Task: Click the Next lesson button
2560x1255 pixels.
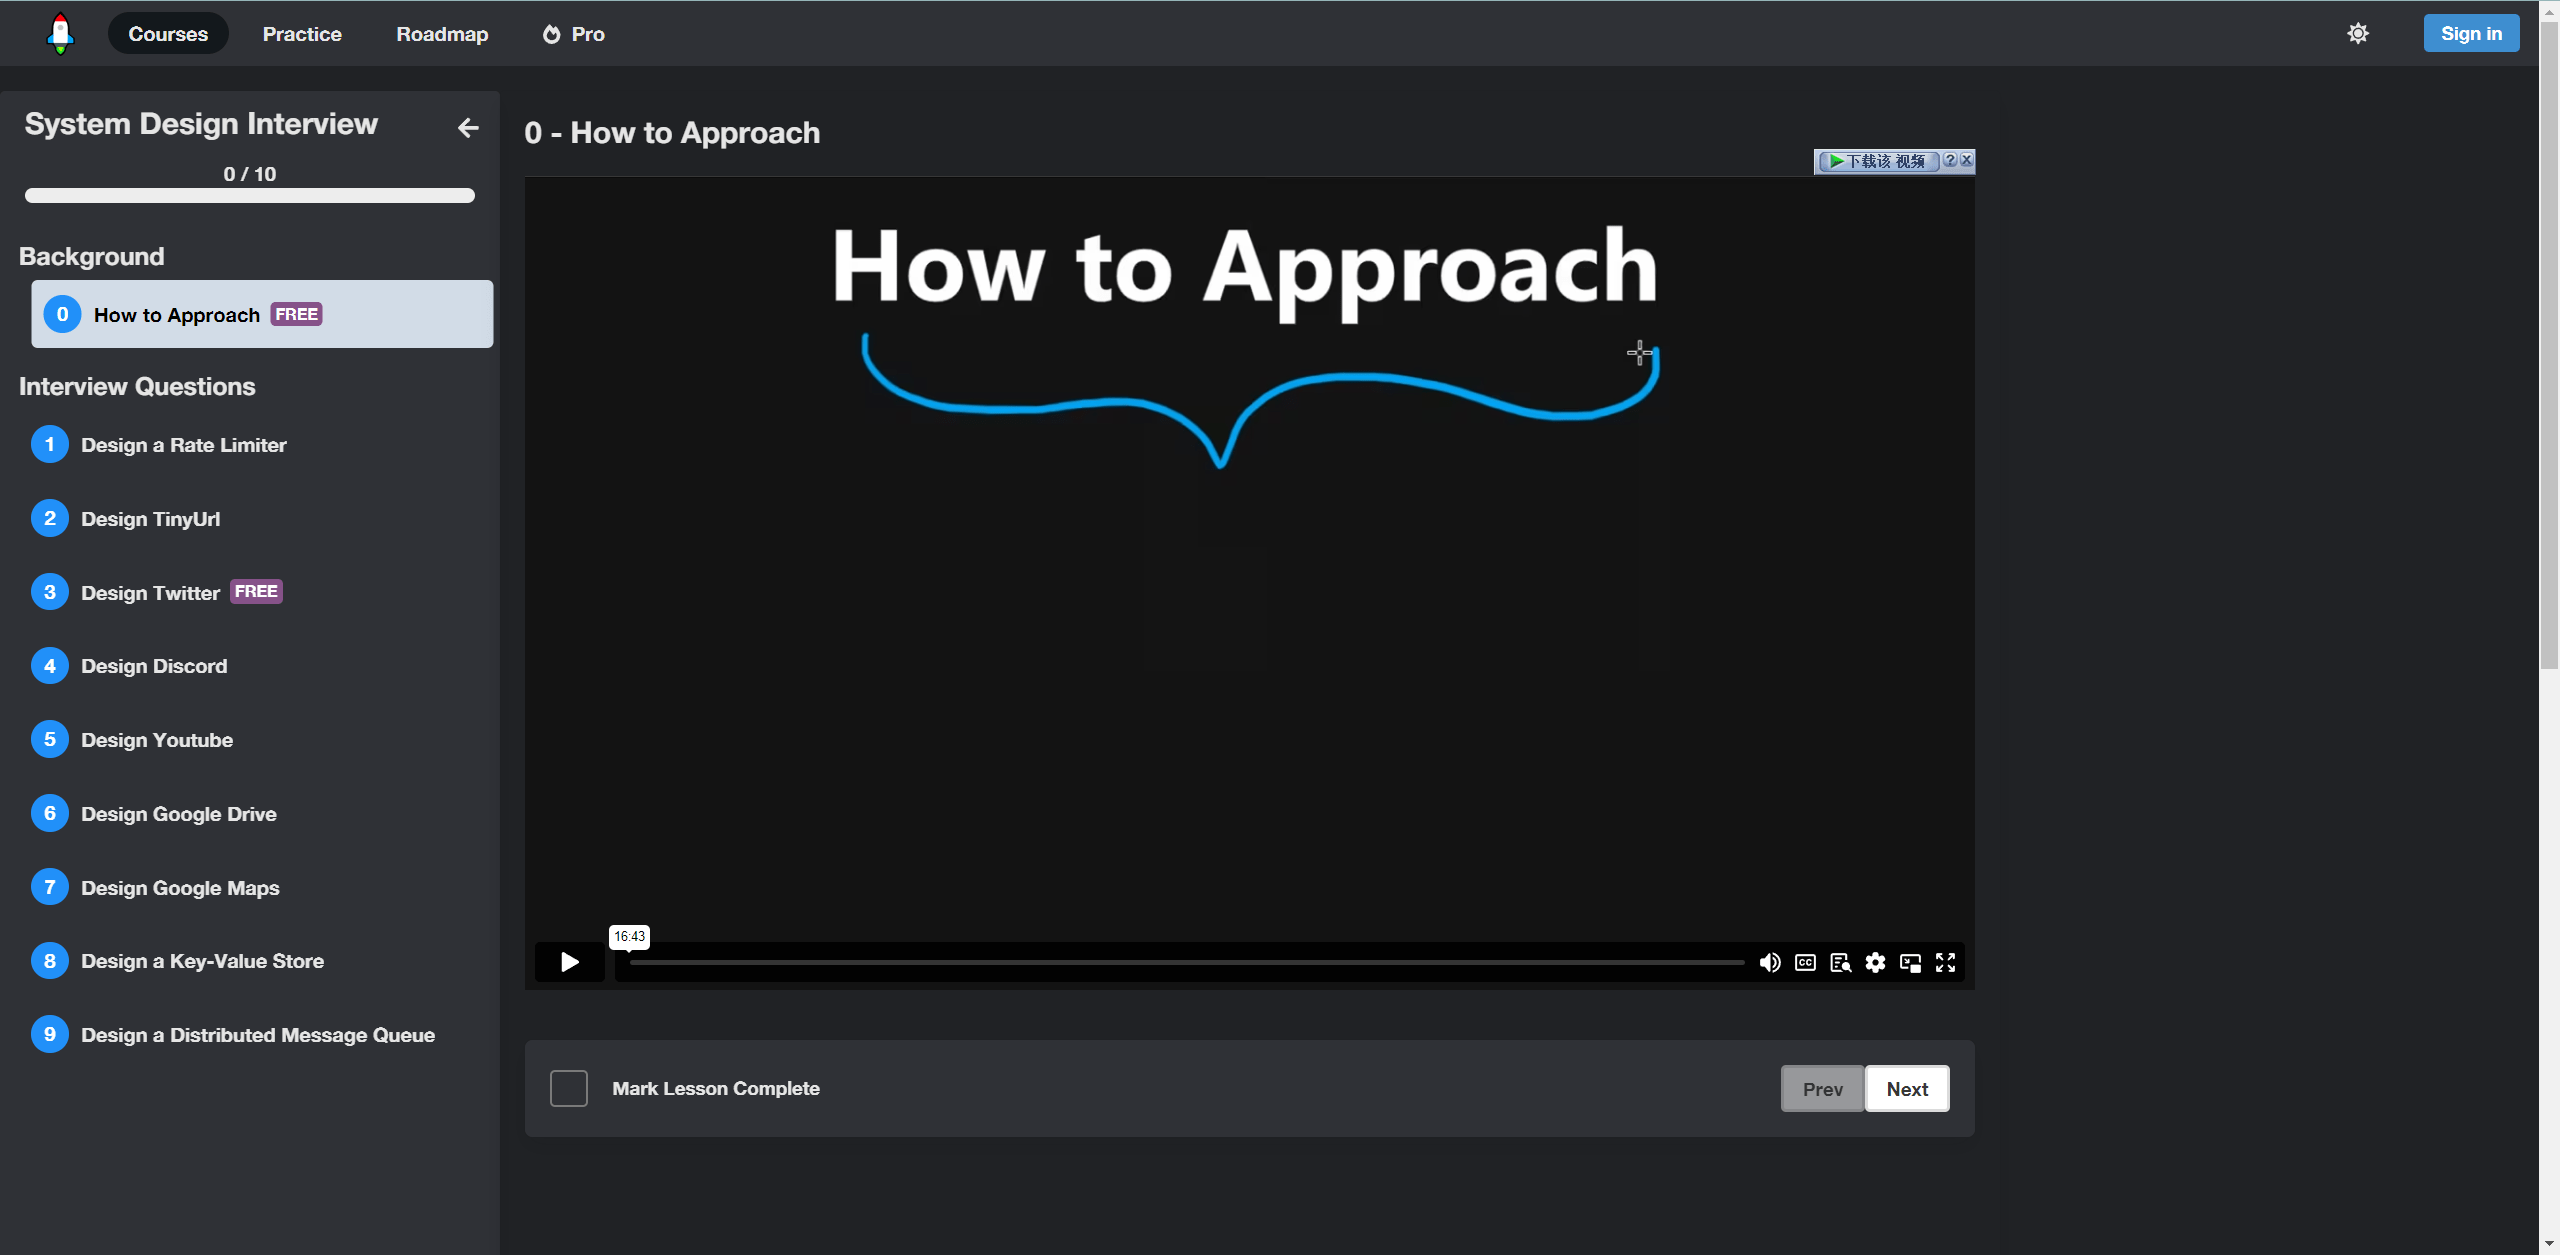Action: (x=1907, y=1089)
